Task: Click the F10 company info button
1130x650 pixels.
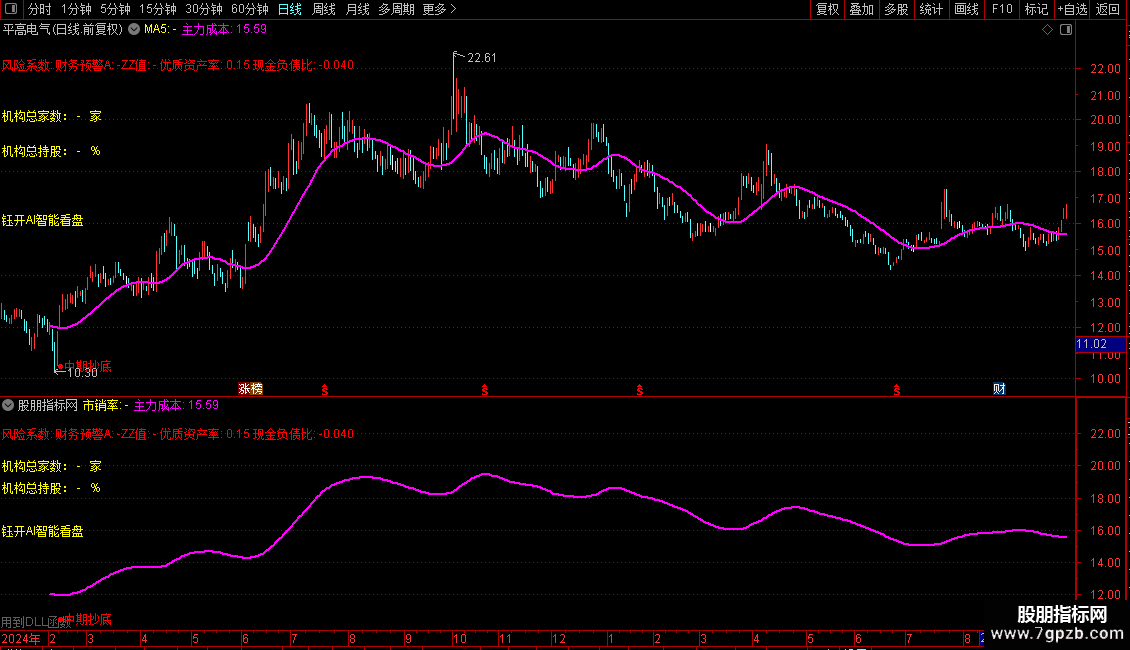Action: [1001, 9]
